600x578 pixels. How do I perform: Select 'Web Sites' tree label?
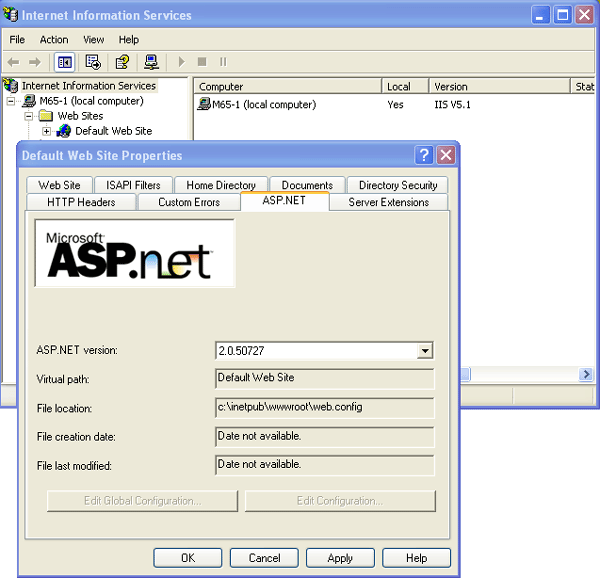[x=80, y=116]
